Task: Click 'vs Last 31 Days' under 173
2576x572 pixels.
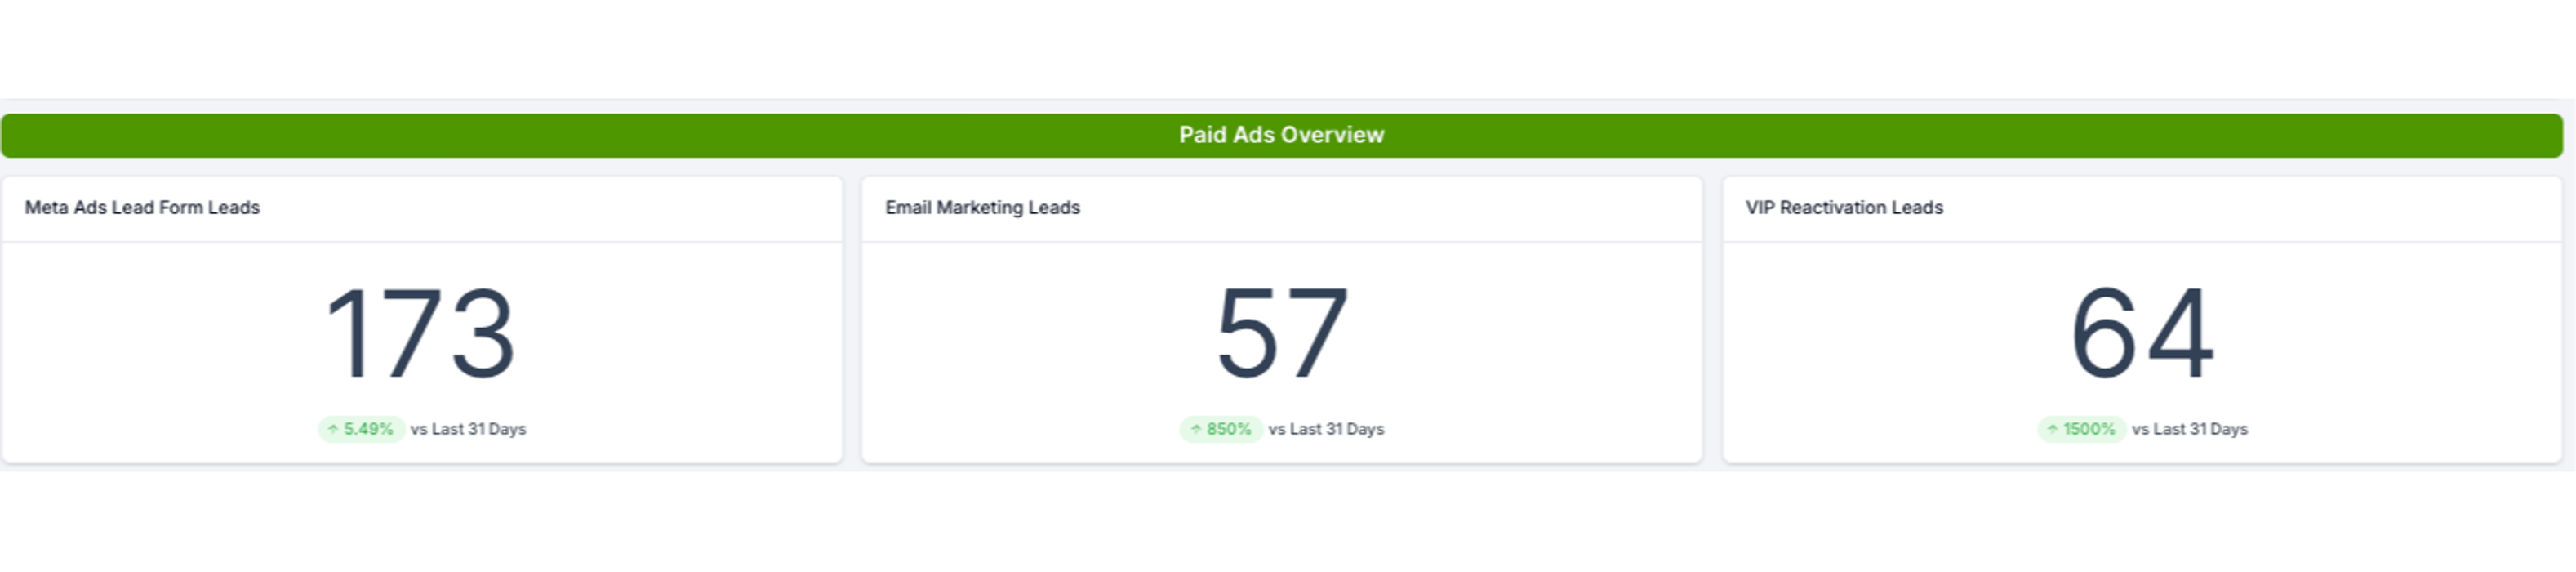Action: click(x=468, y=429)
